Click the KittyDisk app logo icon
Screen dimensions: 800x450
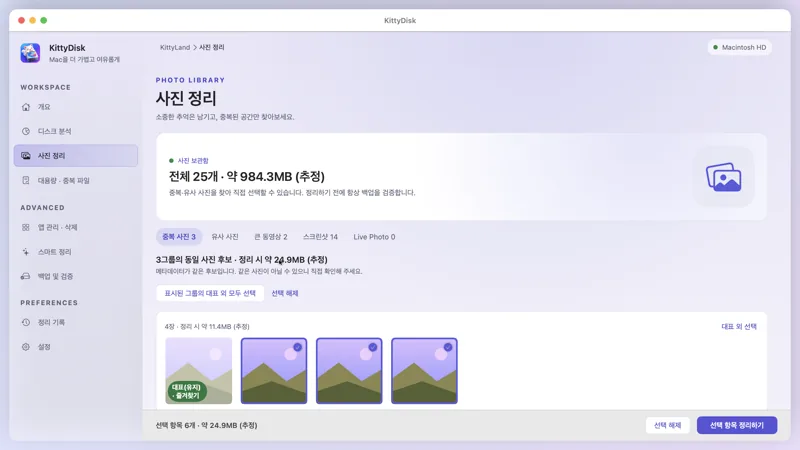click(30, 53)
